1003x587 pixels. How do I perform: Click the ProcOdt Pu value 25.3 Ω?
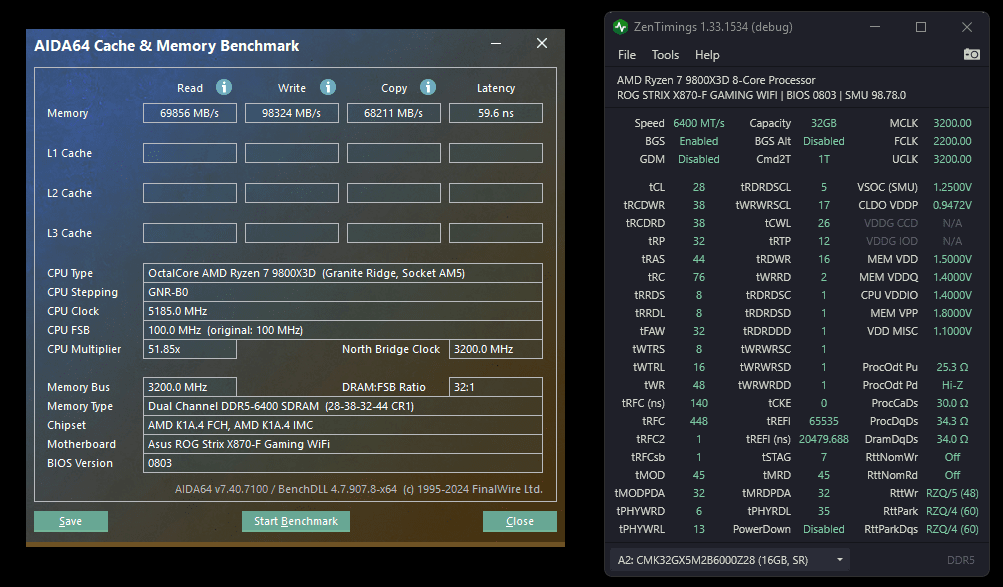952,367
